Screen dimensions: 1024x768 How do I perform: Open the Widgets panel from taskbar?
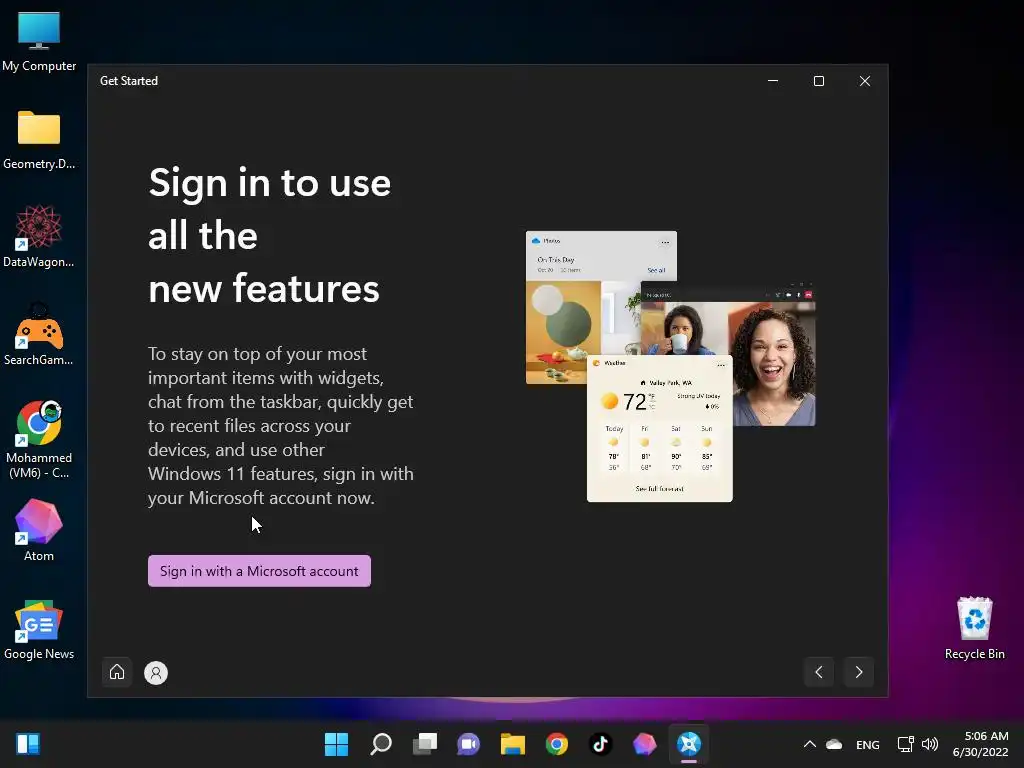click(28, 744)
